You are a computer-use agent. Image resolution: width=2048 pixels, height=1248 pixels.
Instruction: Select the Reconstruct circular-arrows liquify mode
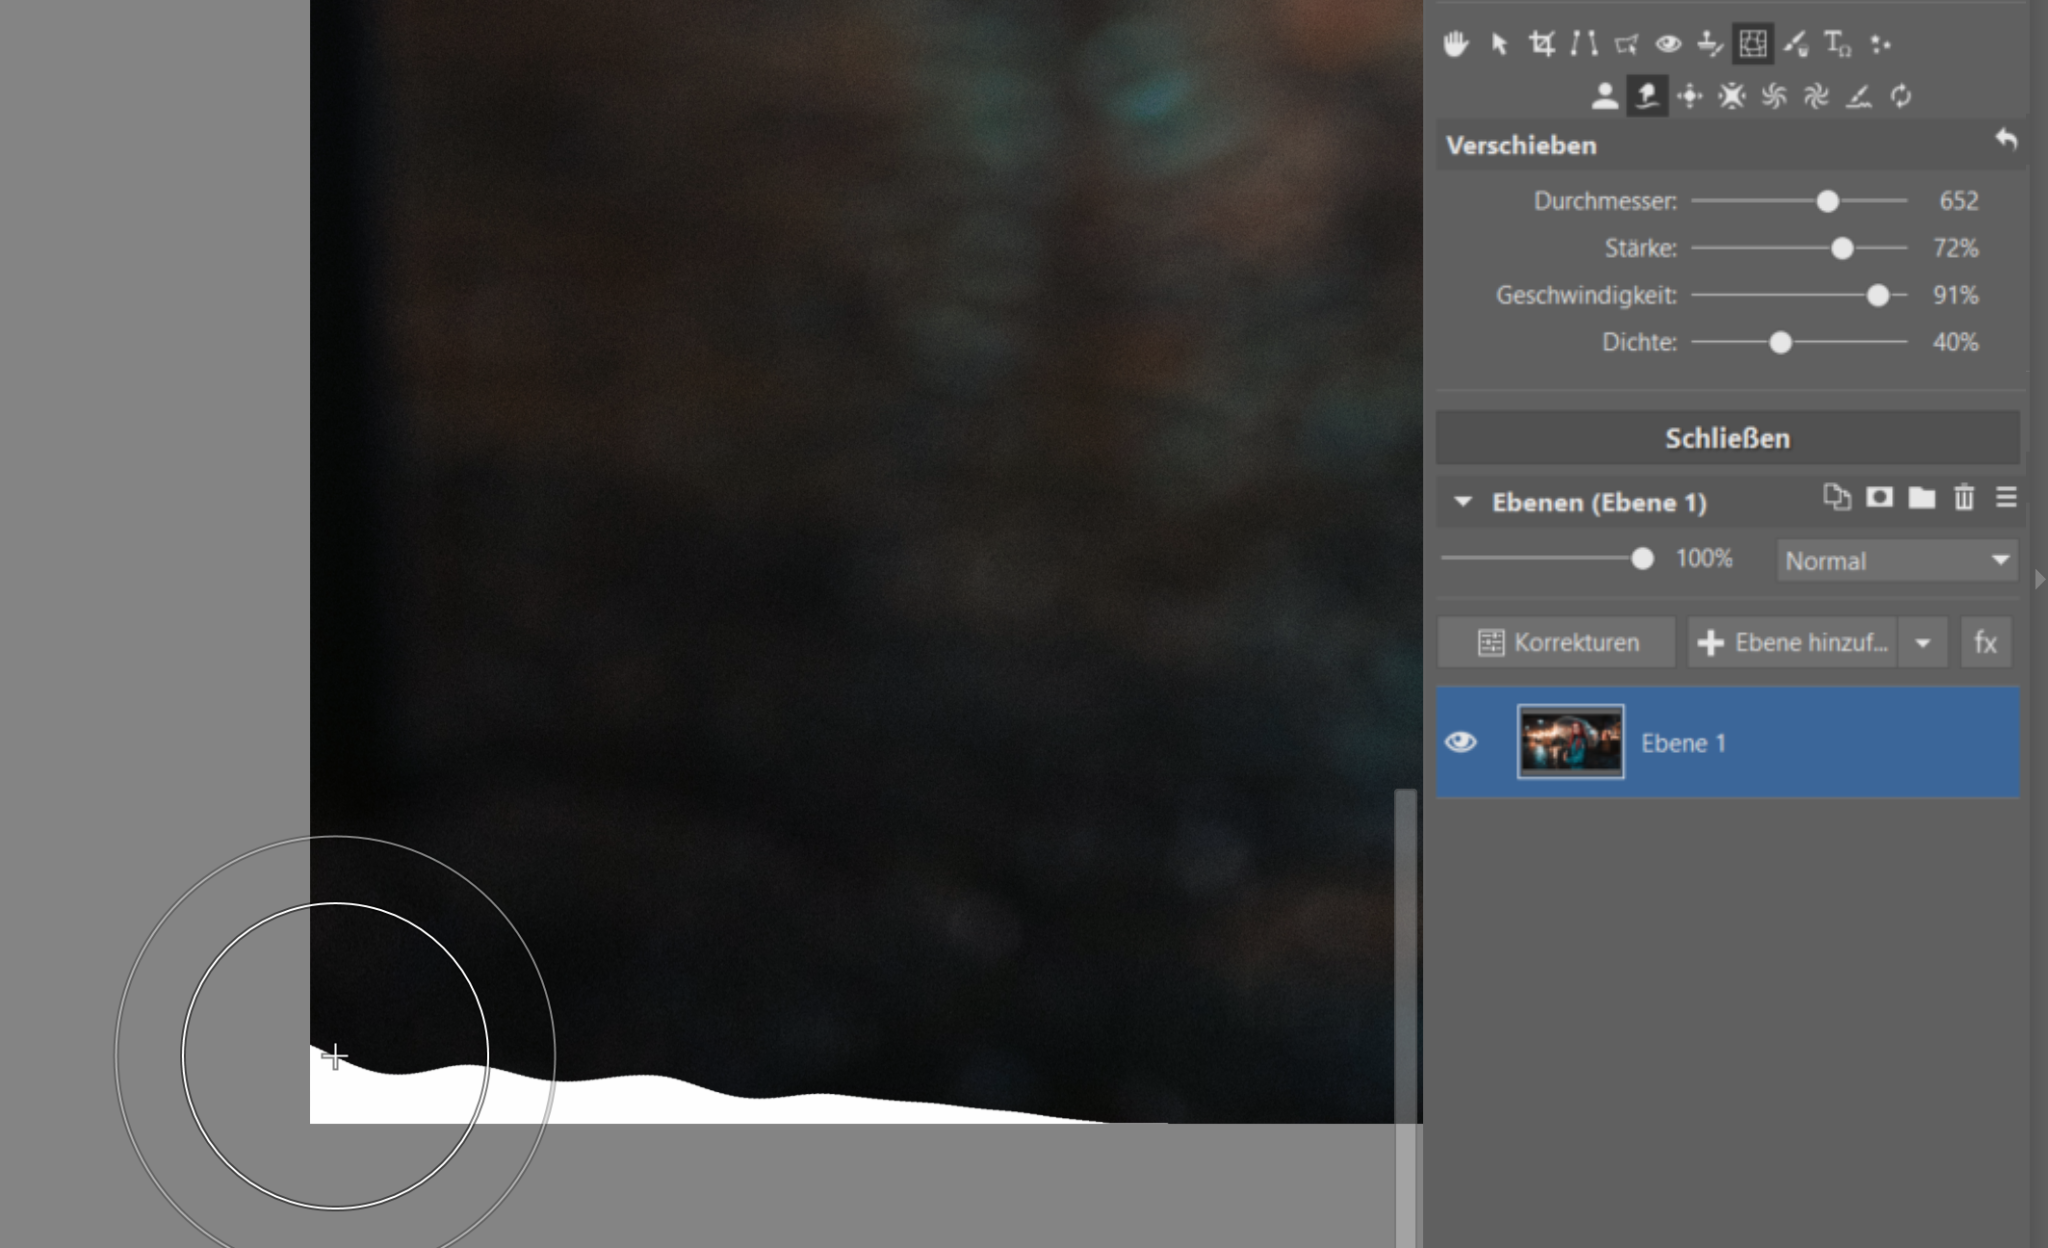click(x=1901, y=96)
